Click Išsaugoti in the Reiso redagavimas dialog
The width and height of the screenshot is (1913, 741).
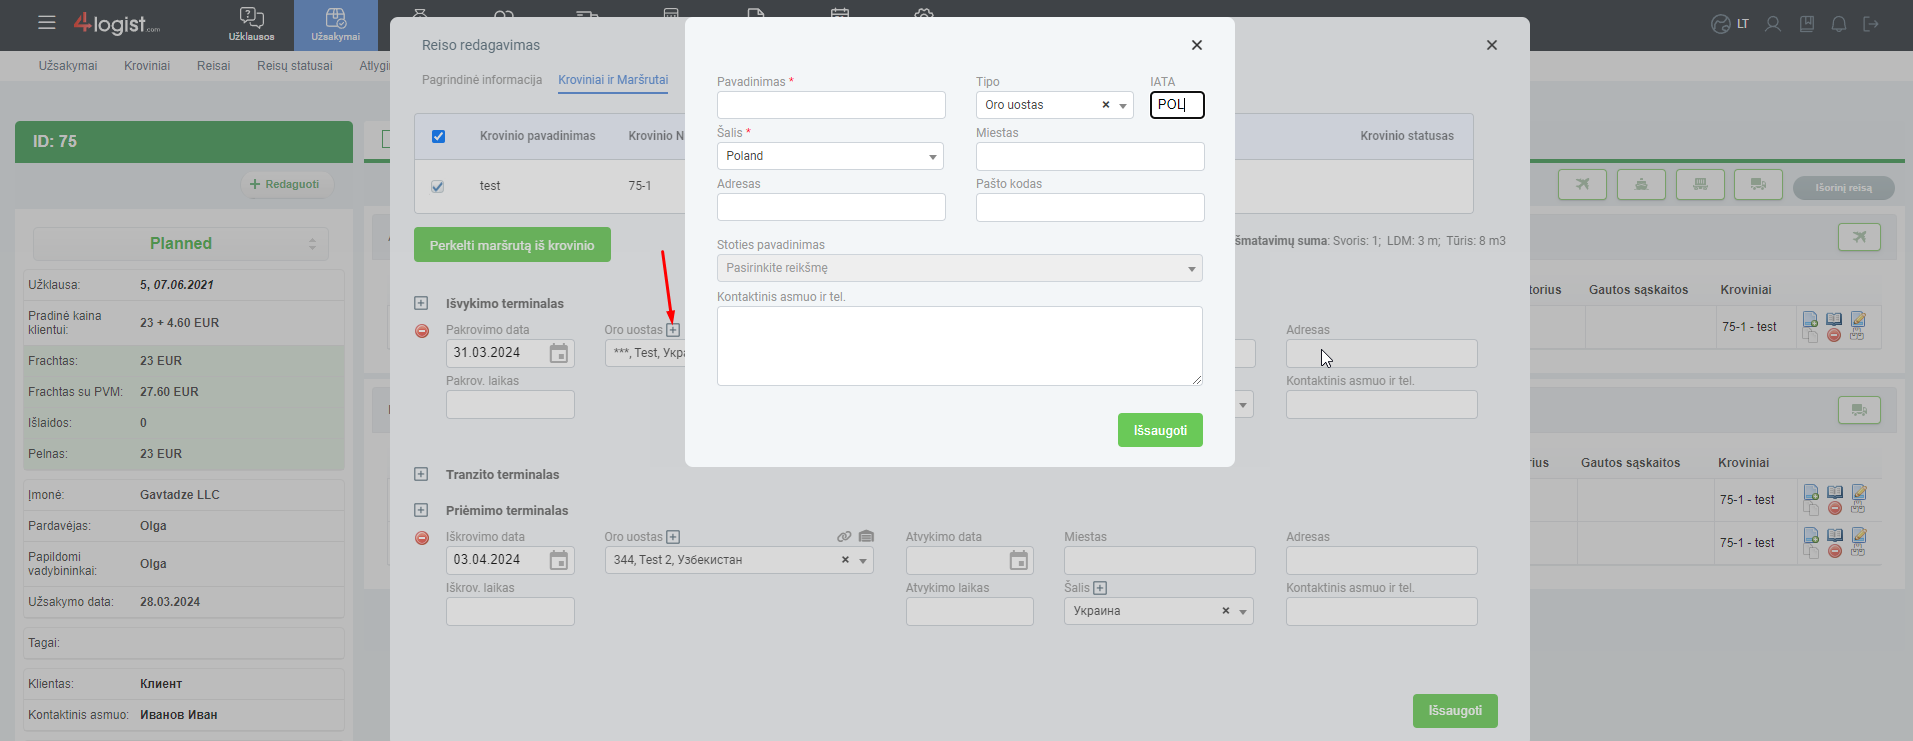(x=1455, y=711)
